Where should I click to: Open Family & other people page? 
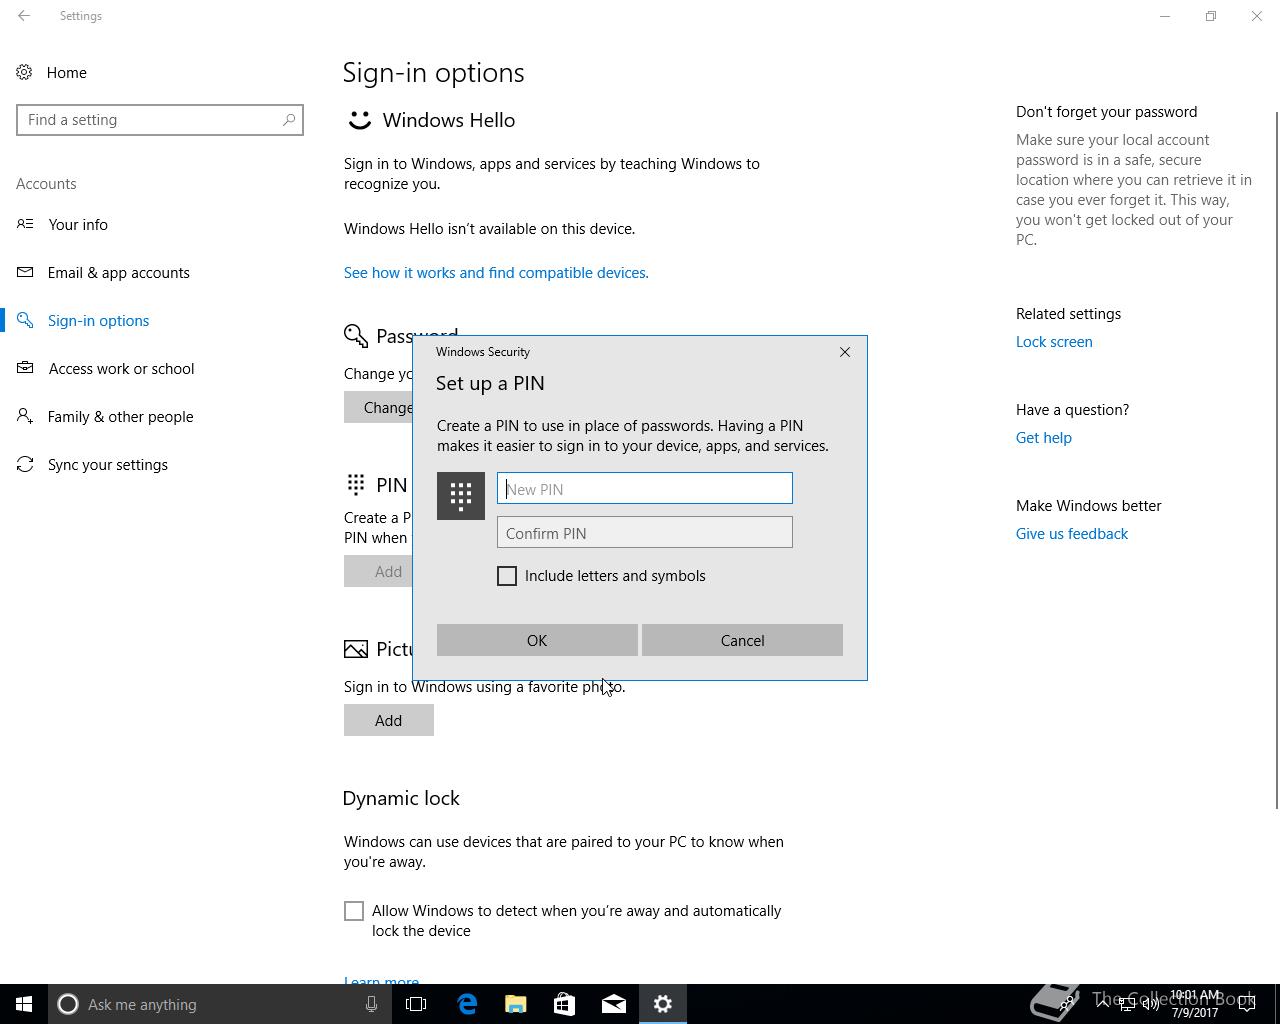(121, 416)
